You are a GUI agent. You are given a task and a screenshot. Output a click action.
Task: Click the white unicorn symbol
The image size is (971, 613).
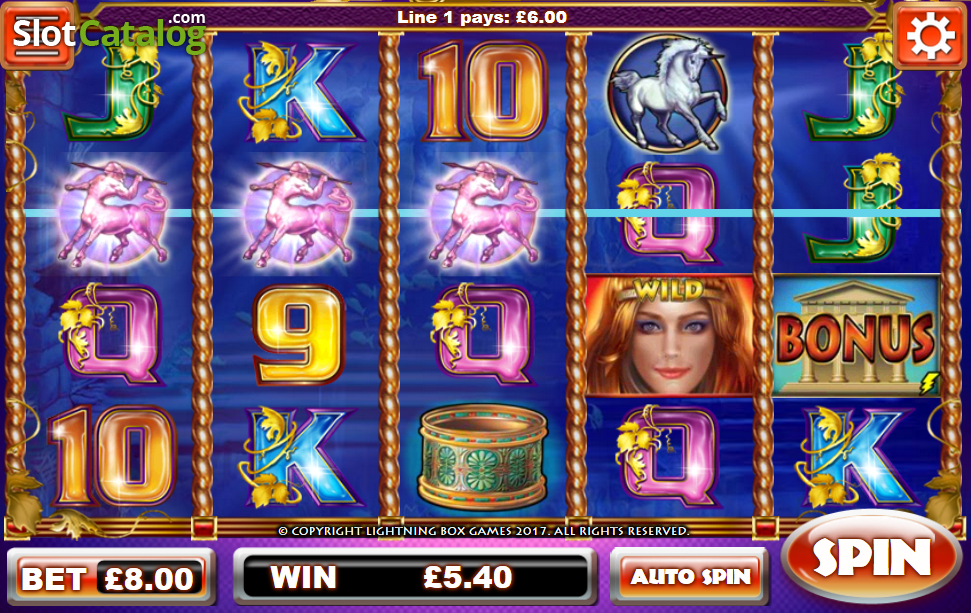pyautogui.click(x=667, y=92)
